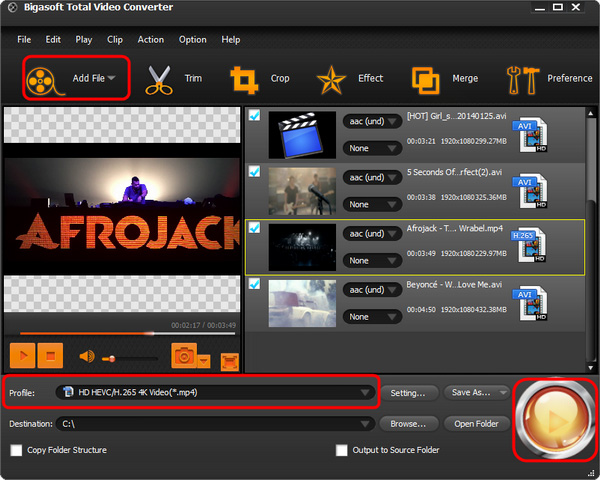Click file name 5 Seconds Of..rfect(2).avi
The height and width of the screenshot is (480, 600).
pyautogui.click(x=454, y=172)
